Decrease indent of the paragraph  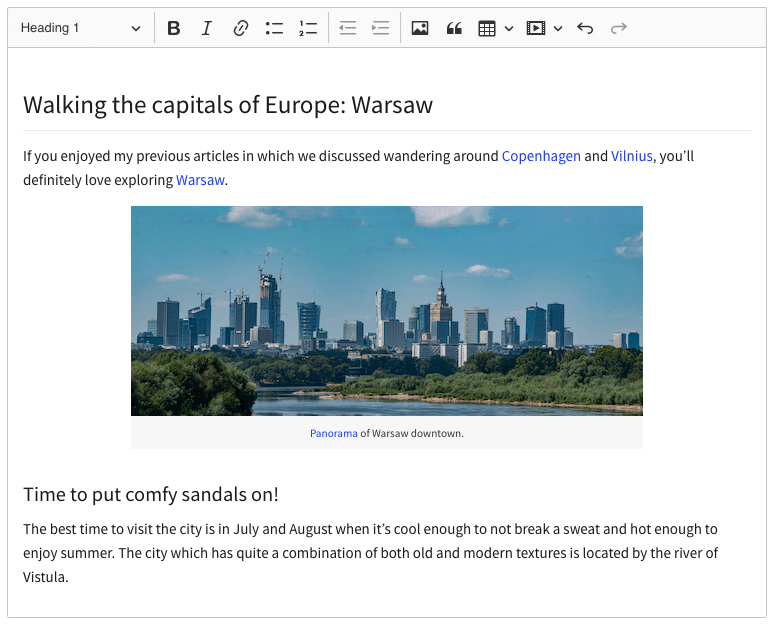tap(347, 28)
